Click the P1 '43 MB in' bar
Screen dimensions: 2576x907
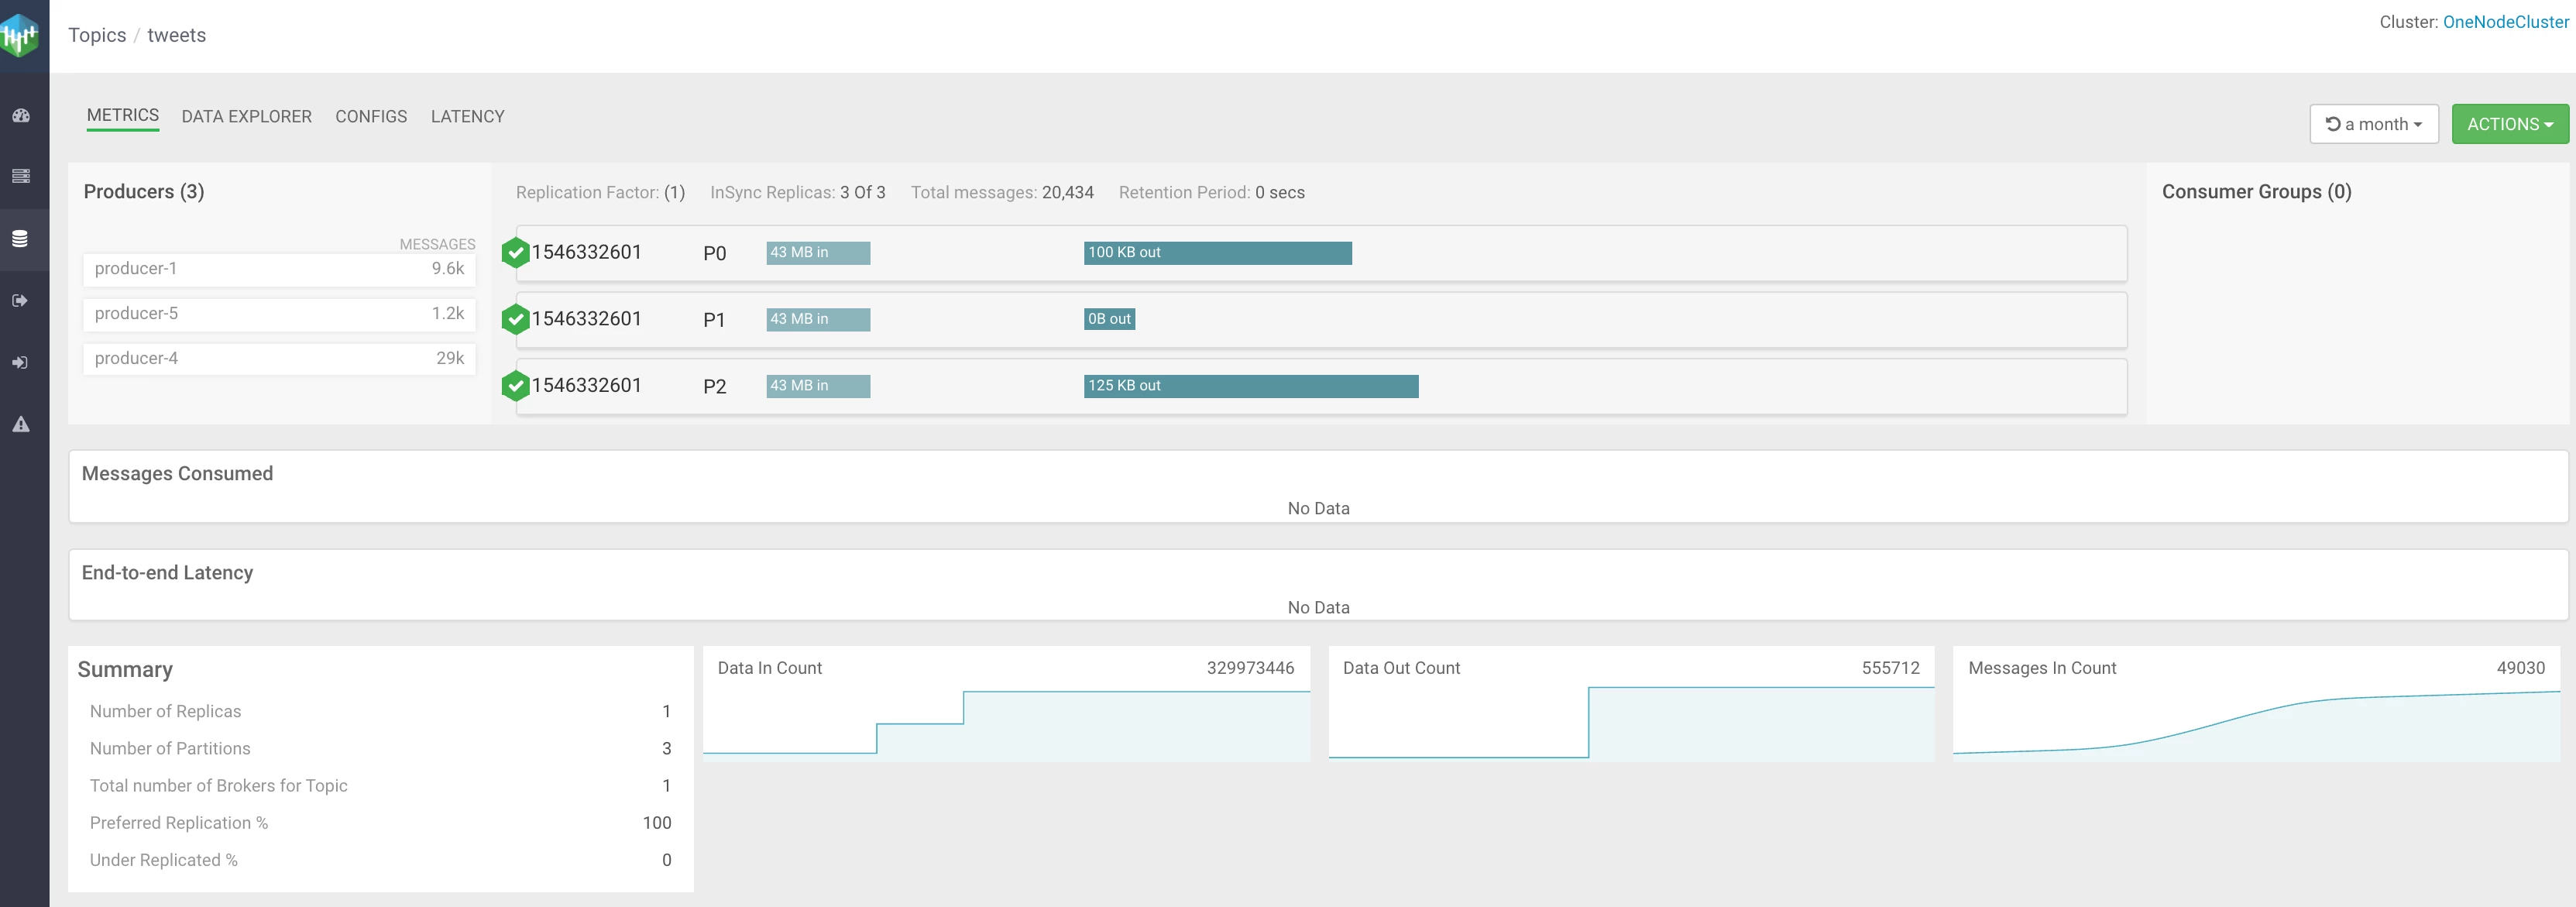click(x=818, y=319)
